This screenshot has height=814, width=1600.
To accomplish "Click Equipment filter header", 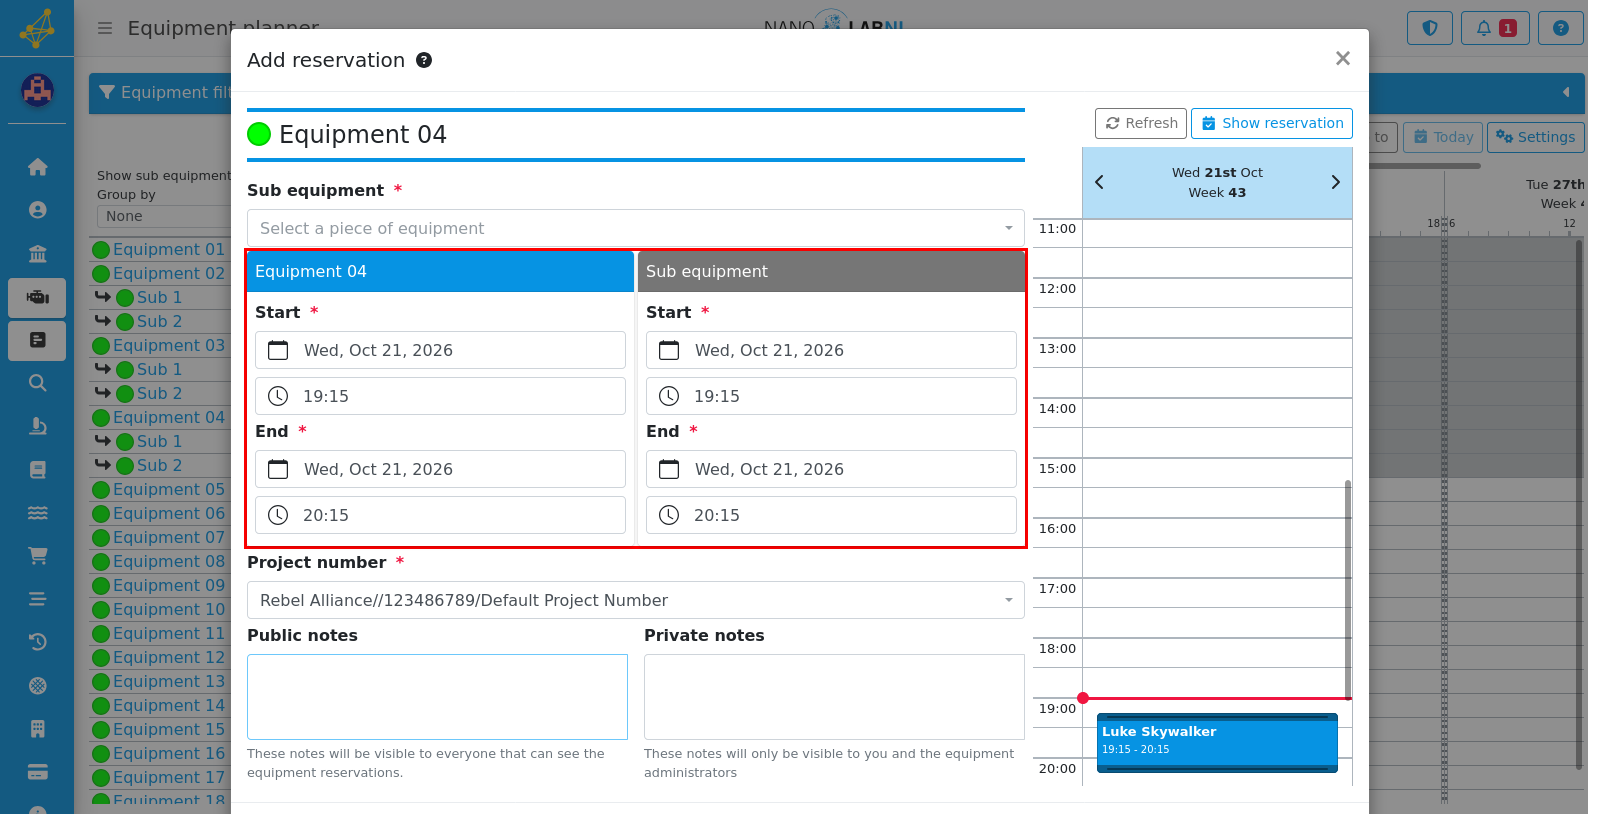I will pos(165,92).
